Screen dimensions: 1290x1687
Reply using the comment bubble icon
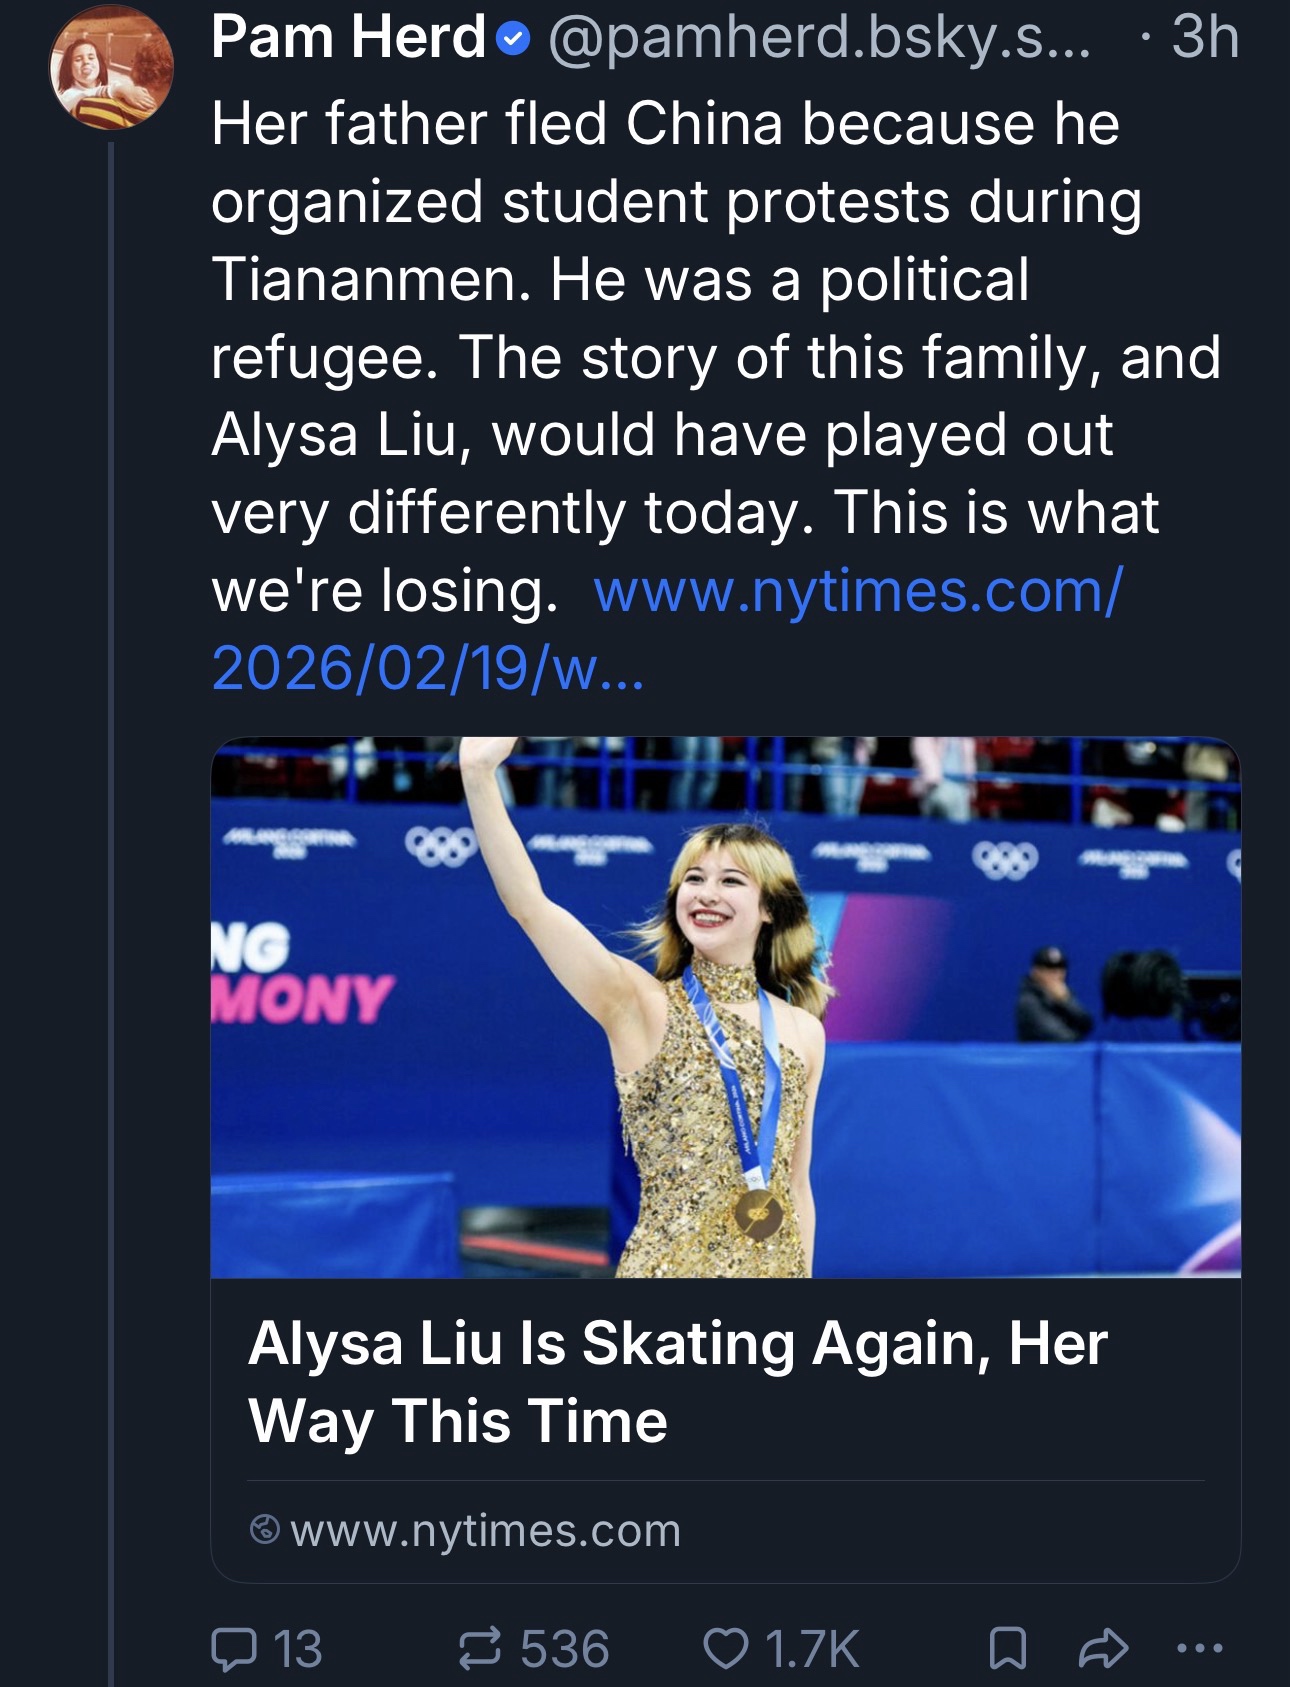click(x=233, y=1648)
